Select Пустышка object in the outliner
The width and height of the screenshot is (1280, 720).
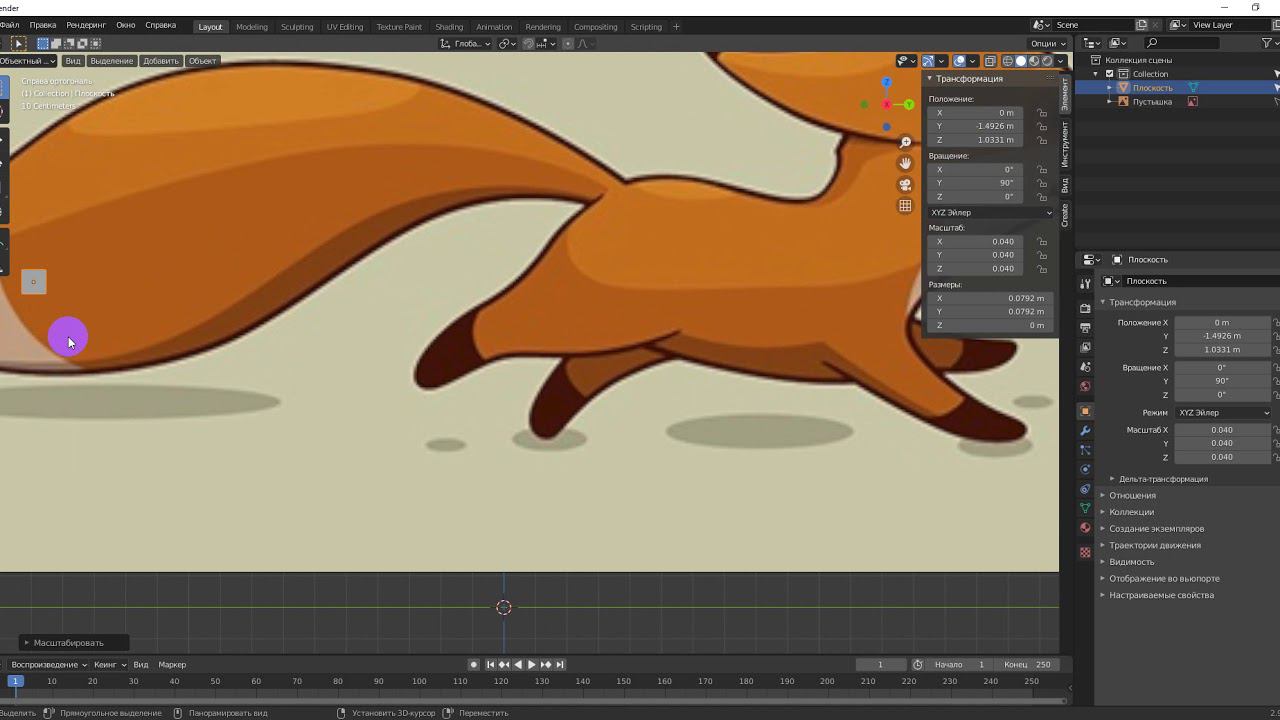1152,102
